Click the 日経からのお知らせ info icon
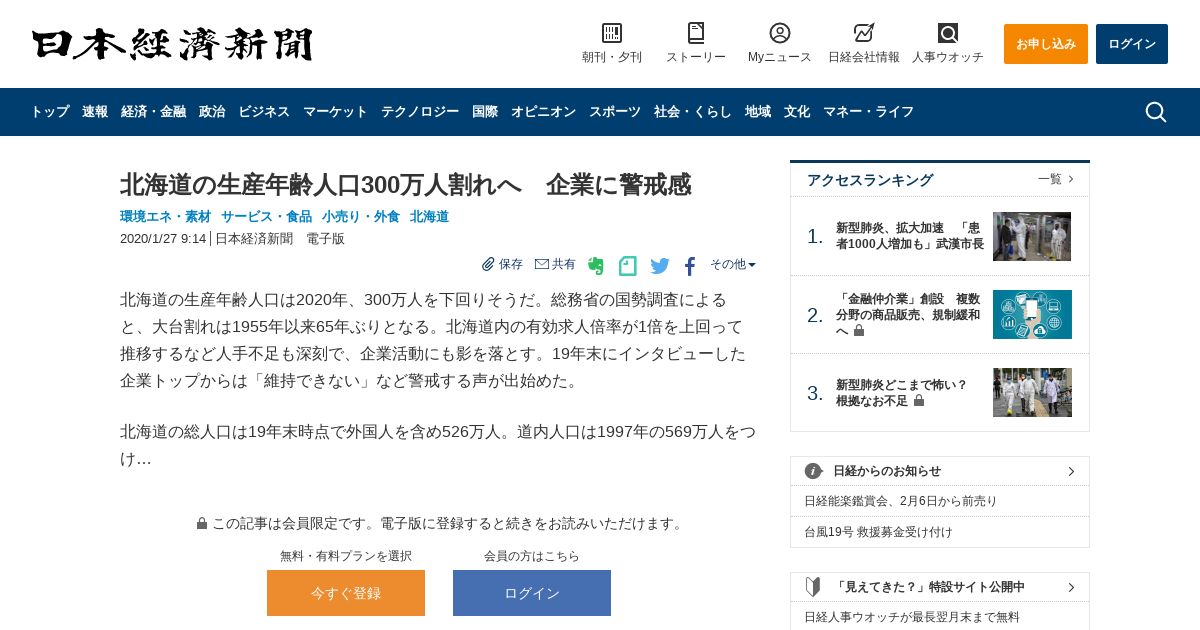This screenshot has width=1200, height=630. pos(813,471)
